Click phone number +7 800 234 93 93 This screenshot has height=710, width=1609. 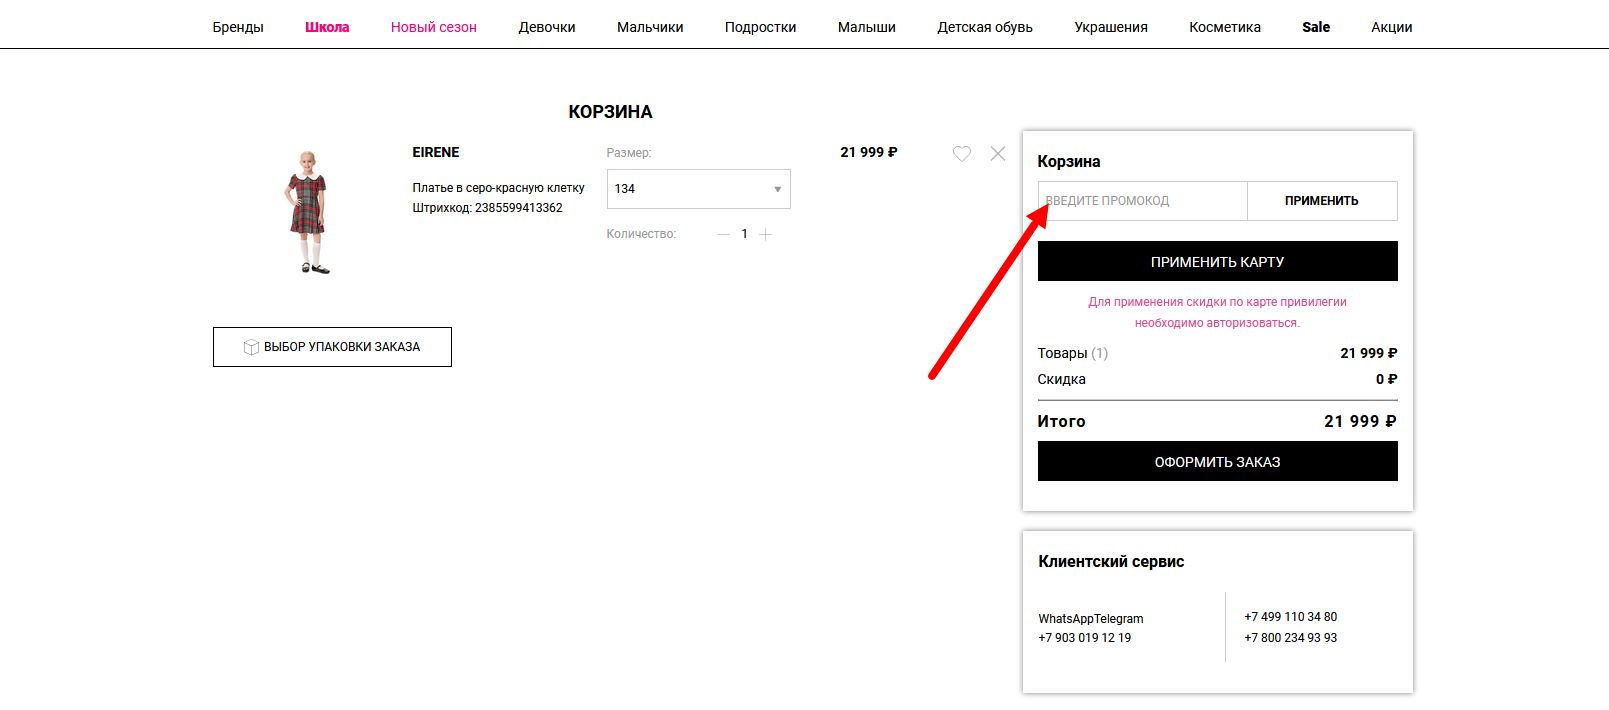[1290, 638]
